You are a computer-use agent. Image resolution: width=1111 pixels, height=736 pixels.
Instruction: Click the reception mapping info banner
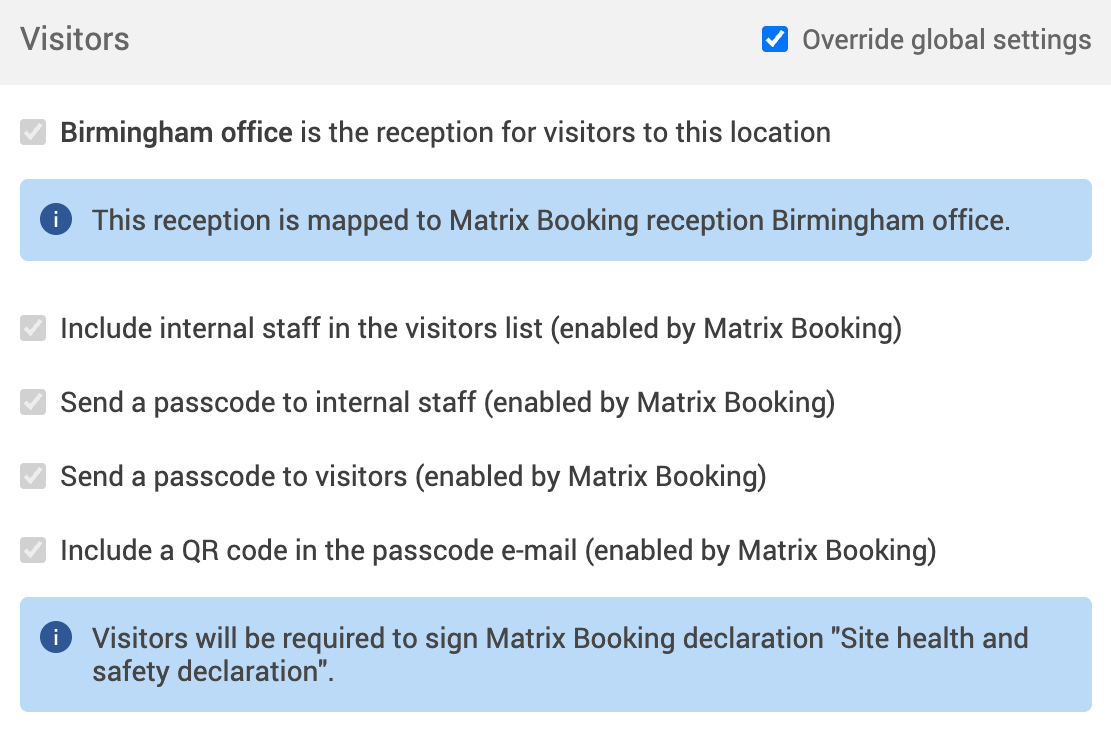click(x=555, y=220)
